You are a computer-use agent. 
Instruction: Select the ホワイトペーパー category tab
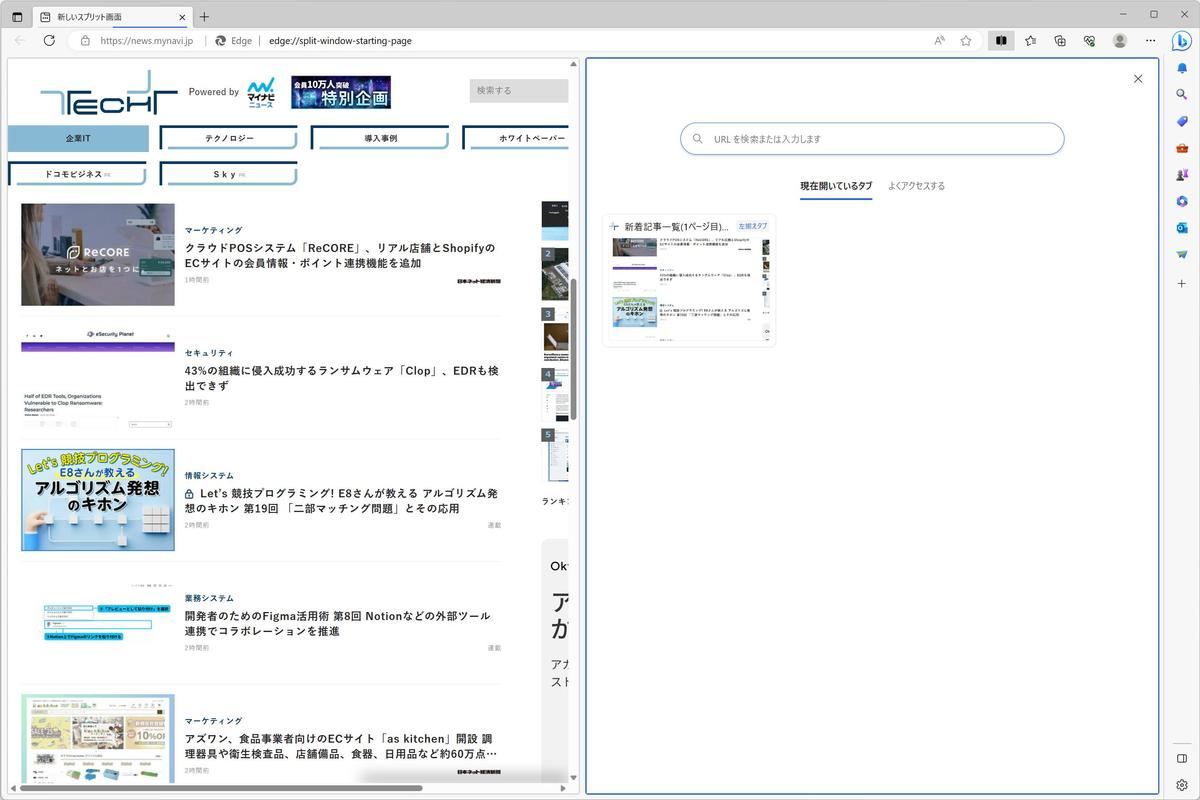pos(516,138)
